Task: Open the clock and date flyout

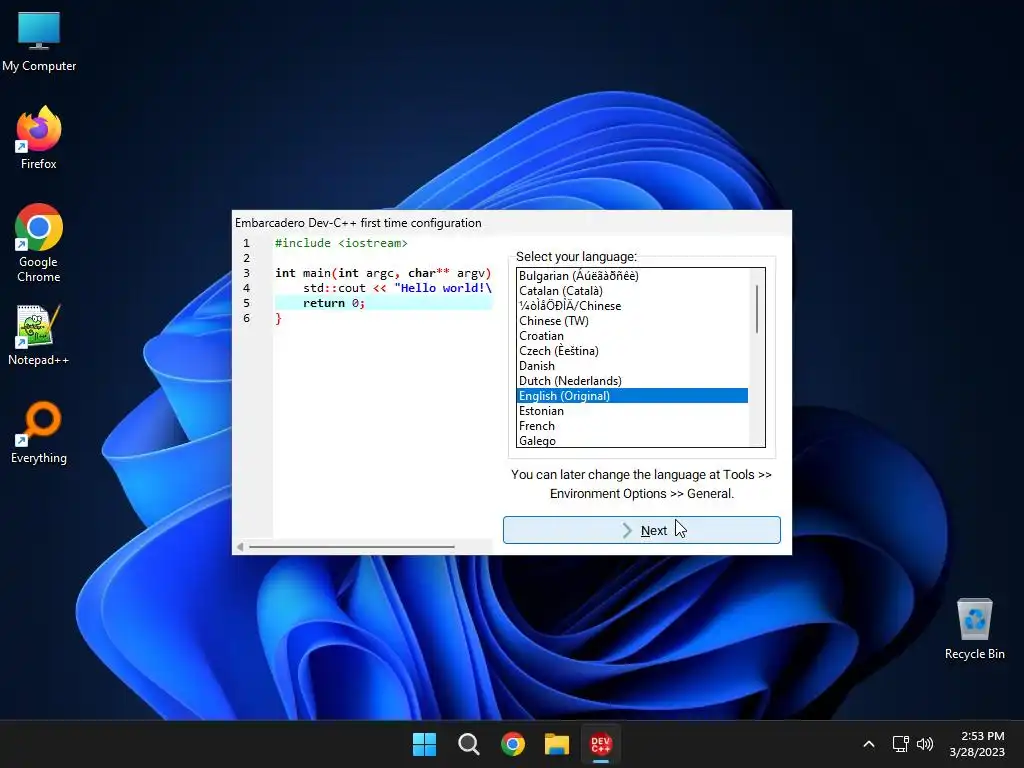Action: pos(977,744)
